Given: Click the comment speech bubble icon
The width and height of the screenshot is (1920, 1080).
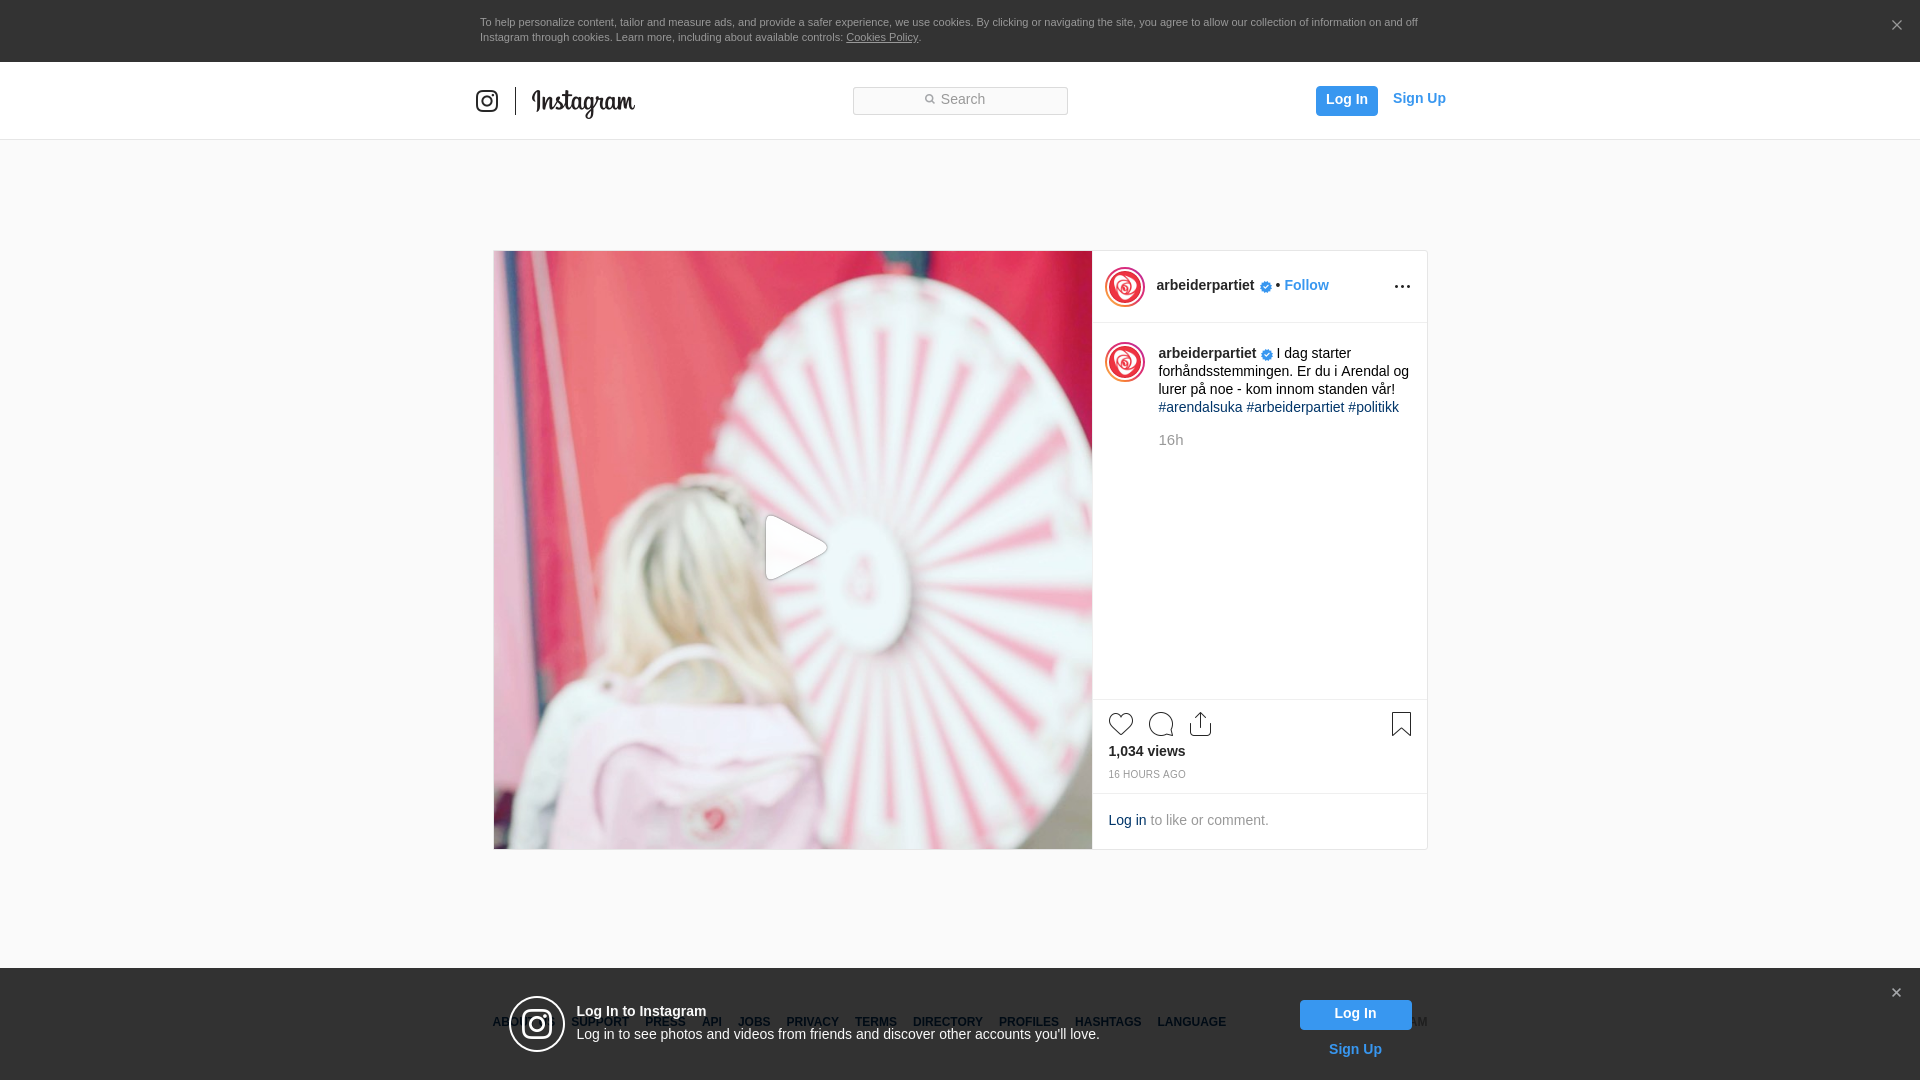Looking at the screenshot, I should tap(1160, 724).
